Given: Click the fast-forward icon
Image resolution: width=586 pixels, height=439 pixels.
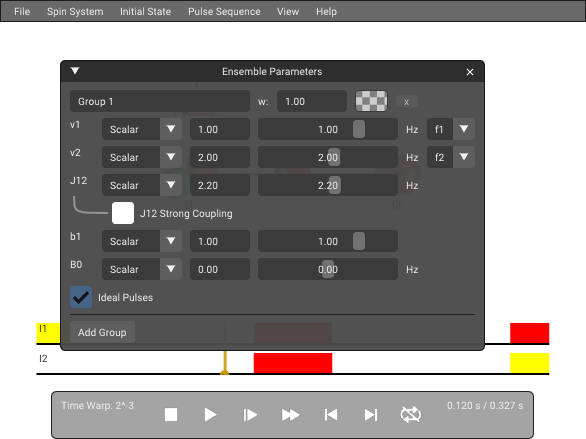Looking at the screenshot, I should pos(290,415).
